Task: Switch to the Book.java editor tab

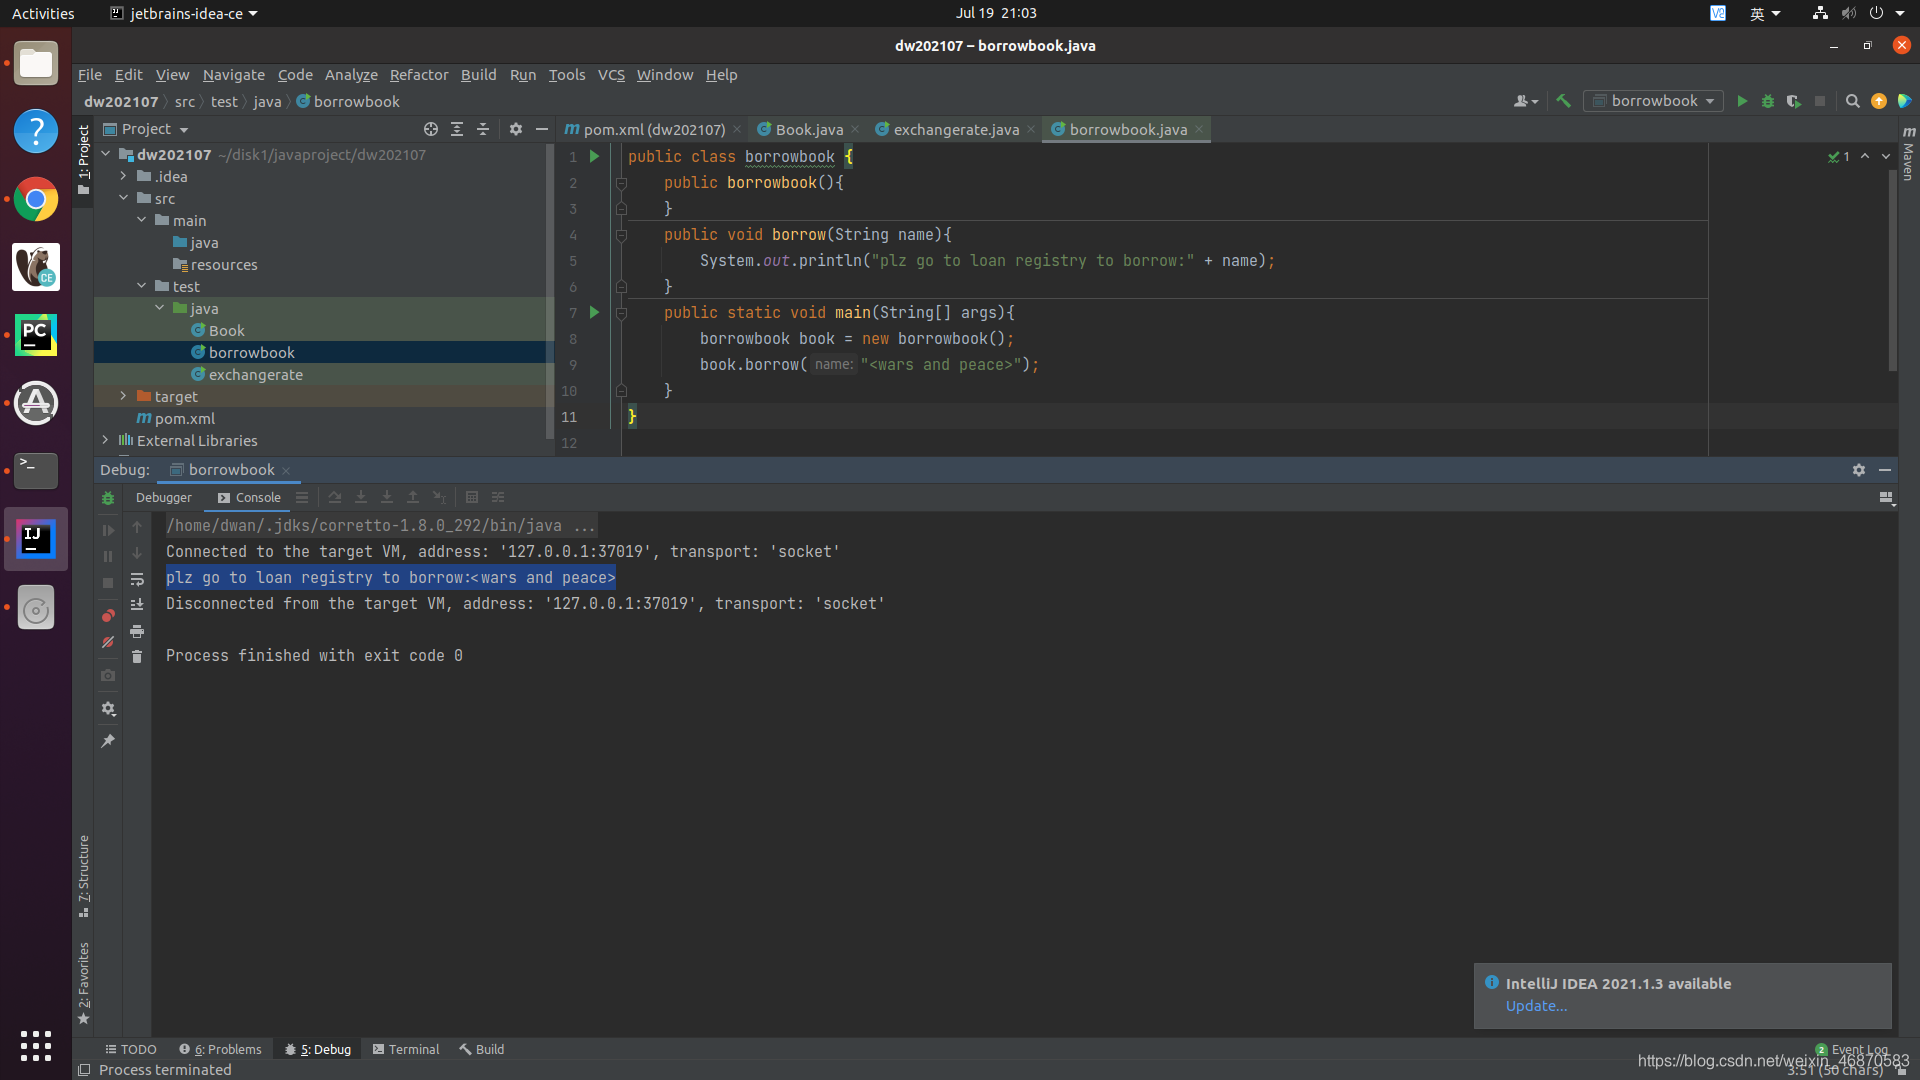Action: [808, 130]
